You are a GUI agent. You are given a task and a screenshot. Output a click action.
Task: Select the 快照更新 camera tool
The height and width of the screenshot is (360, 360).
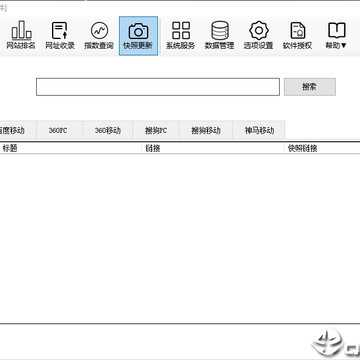(138, 36)
